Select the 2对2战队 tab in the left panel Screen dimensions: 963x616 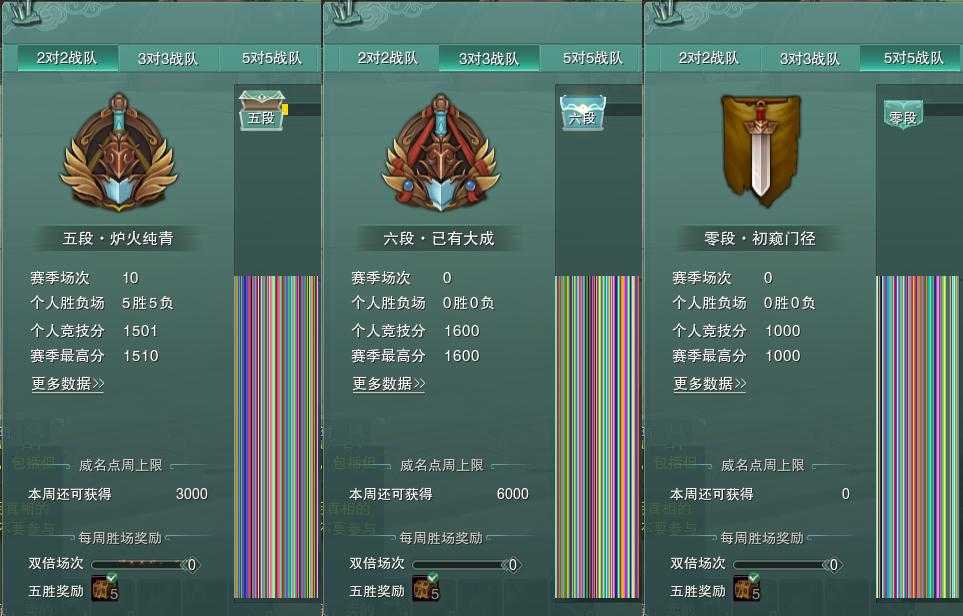(x=67, y=58)
